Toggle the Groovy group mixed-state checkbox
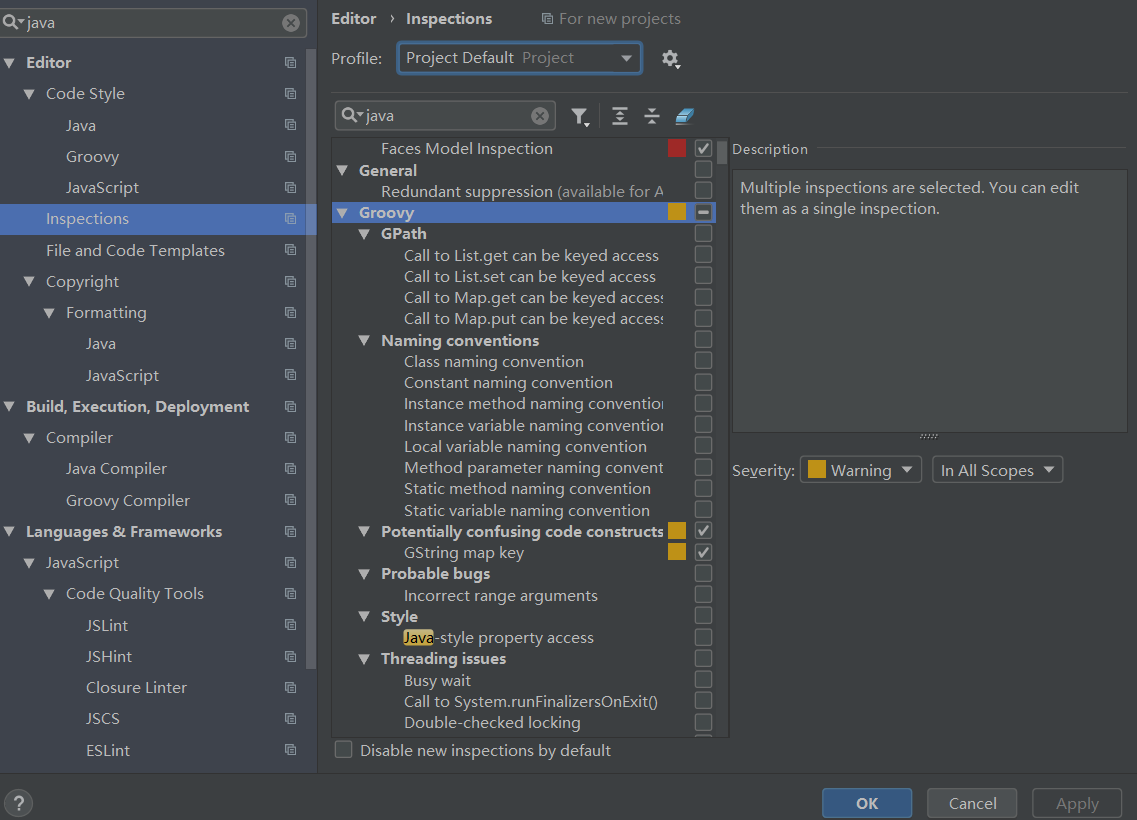The height and width of the screenshot is (820, 1137). (x=703, y=212)
